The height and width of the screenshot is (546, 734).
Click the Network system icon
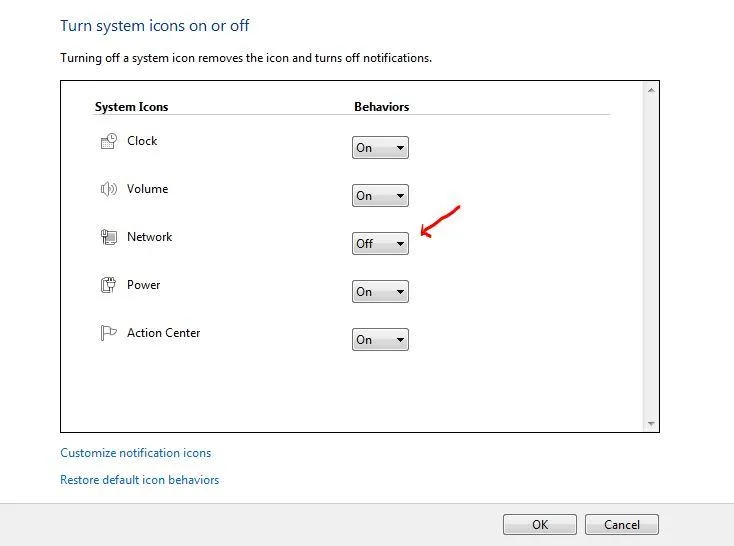(x=109, y=237)
